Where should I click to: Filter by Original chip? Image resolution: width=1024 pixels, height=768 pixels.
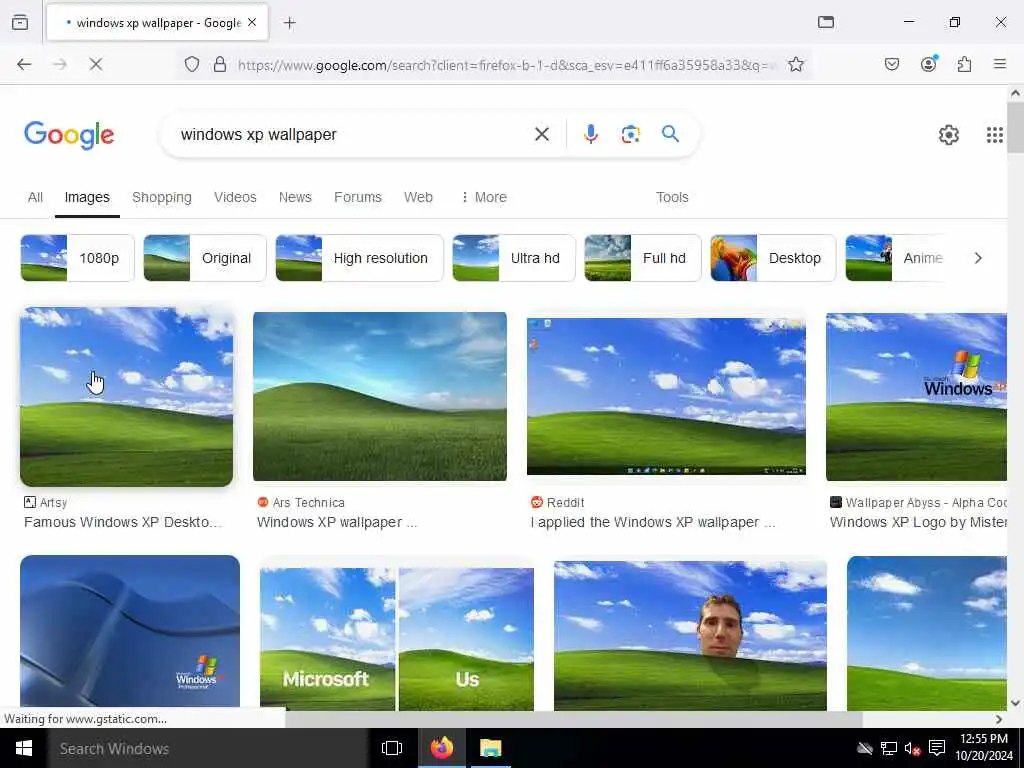[x=205, y=258]
